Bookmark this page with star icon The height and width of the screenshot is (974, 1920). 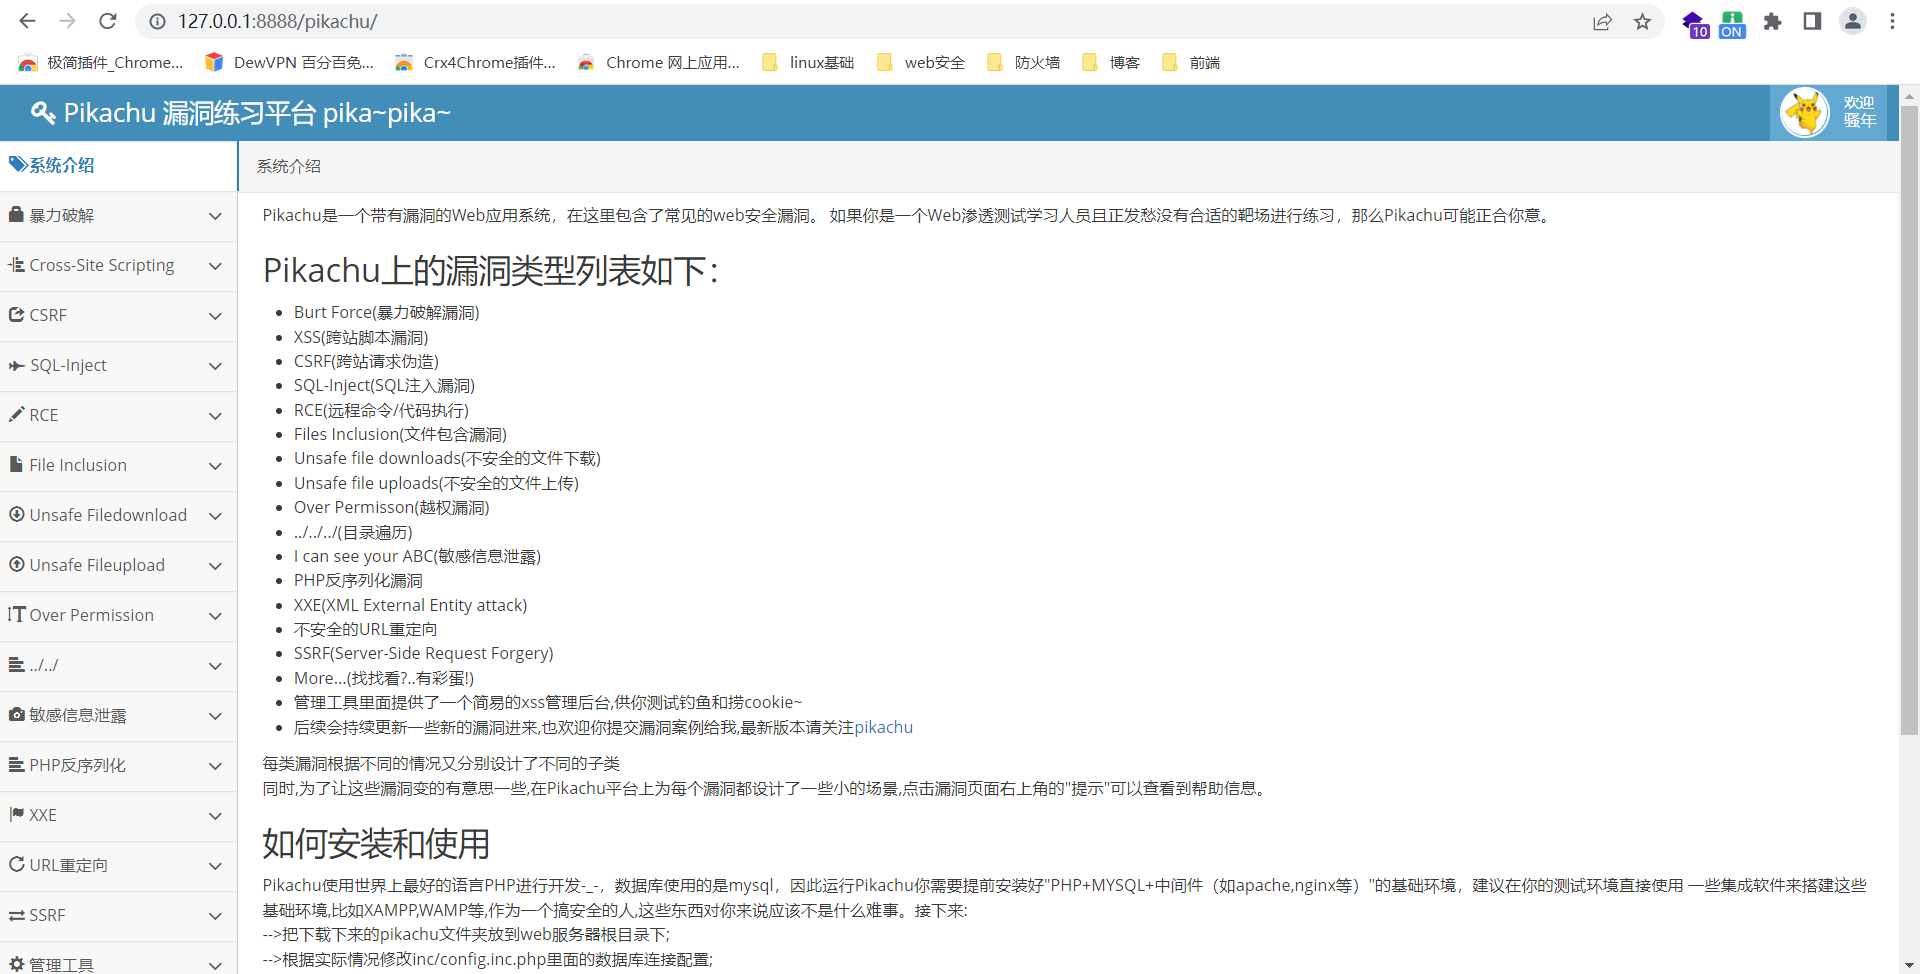tap(1642, 21)
